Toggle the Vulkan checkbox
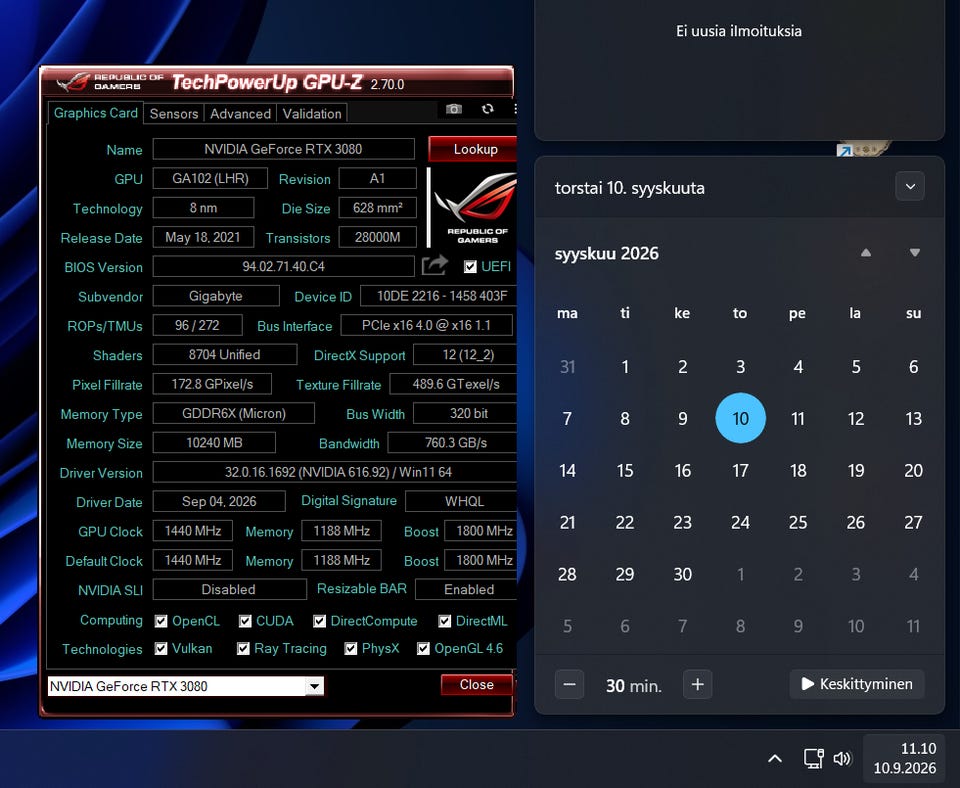The image size is (960, 788). pyautogui.click(x=161, y=648)
